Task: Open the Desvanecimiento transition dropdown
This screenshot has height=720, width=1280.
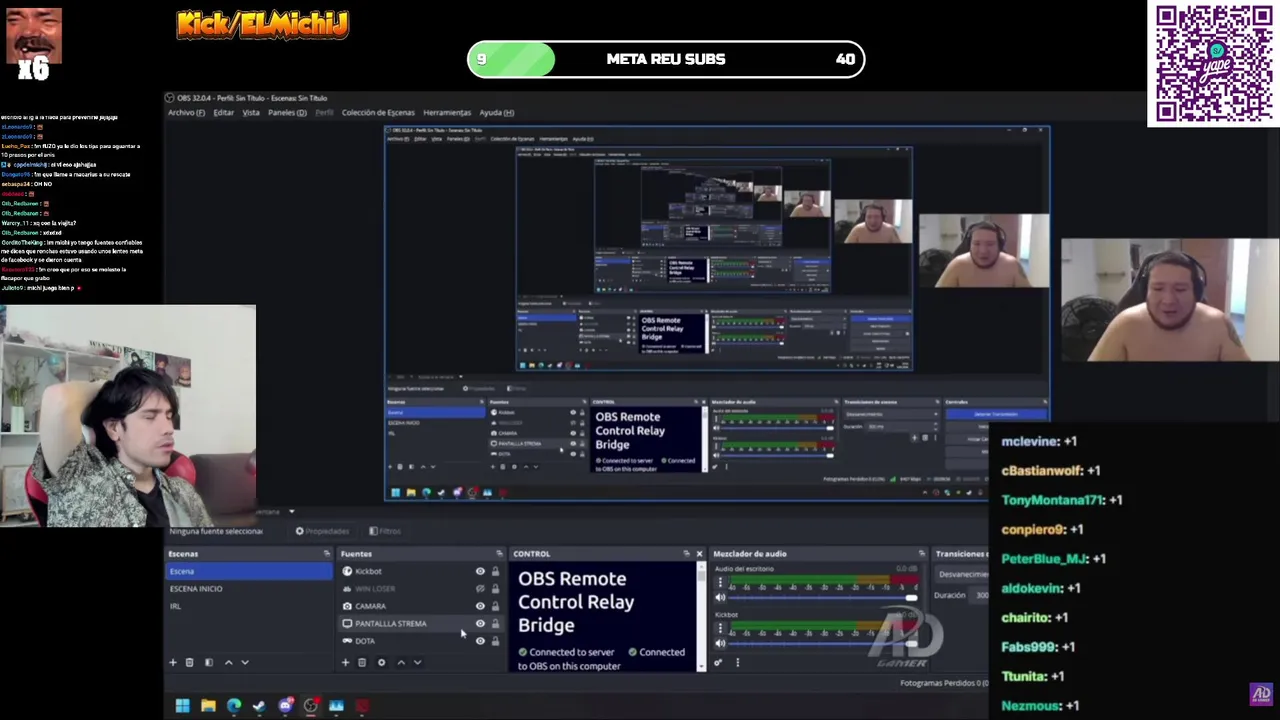Action: (962, 574)
